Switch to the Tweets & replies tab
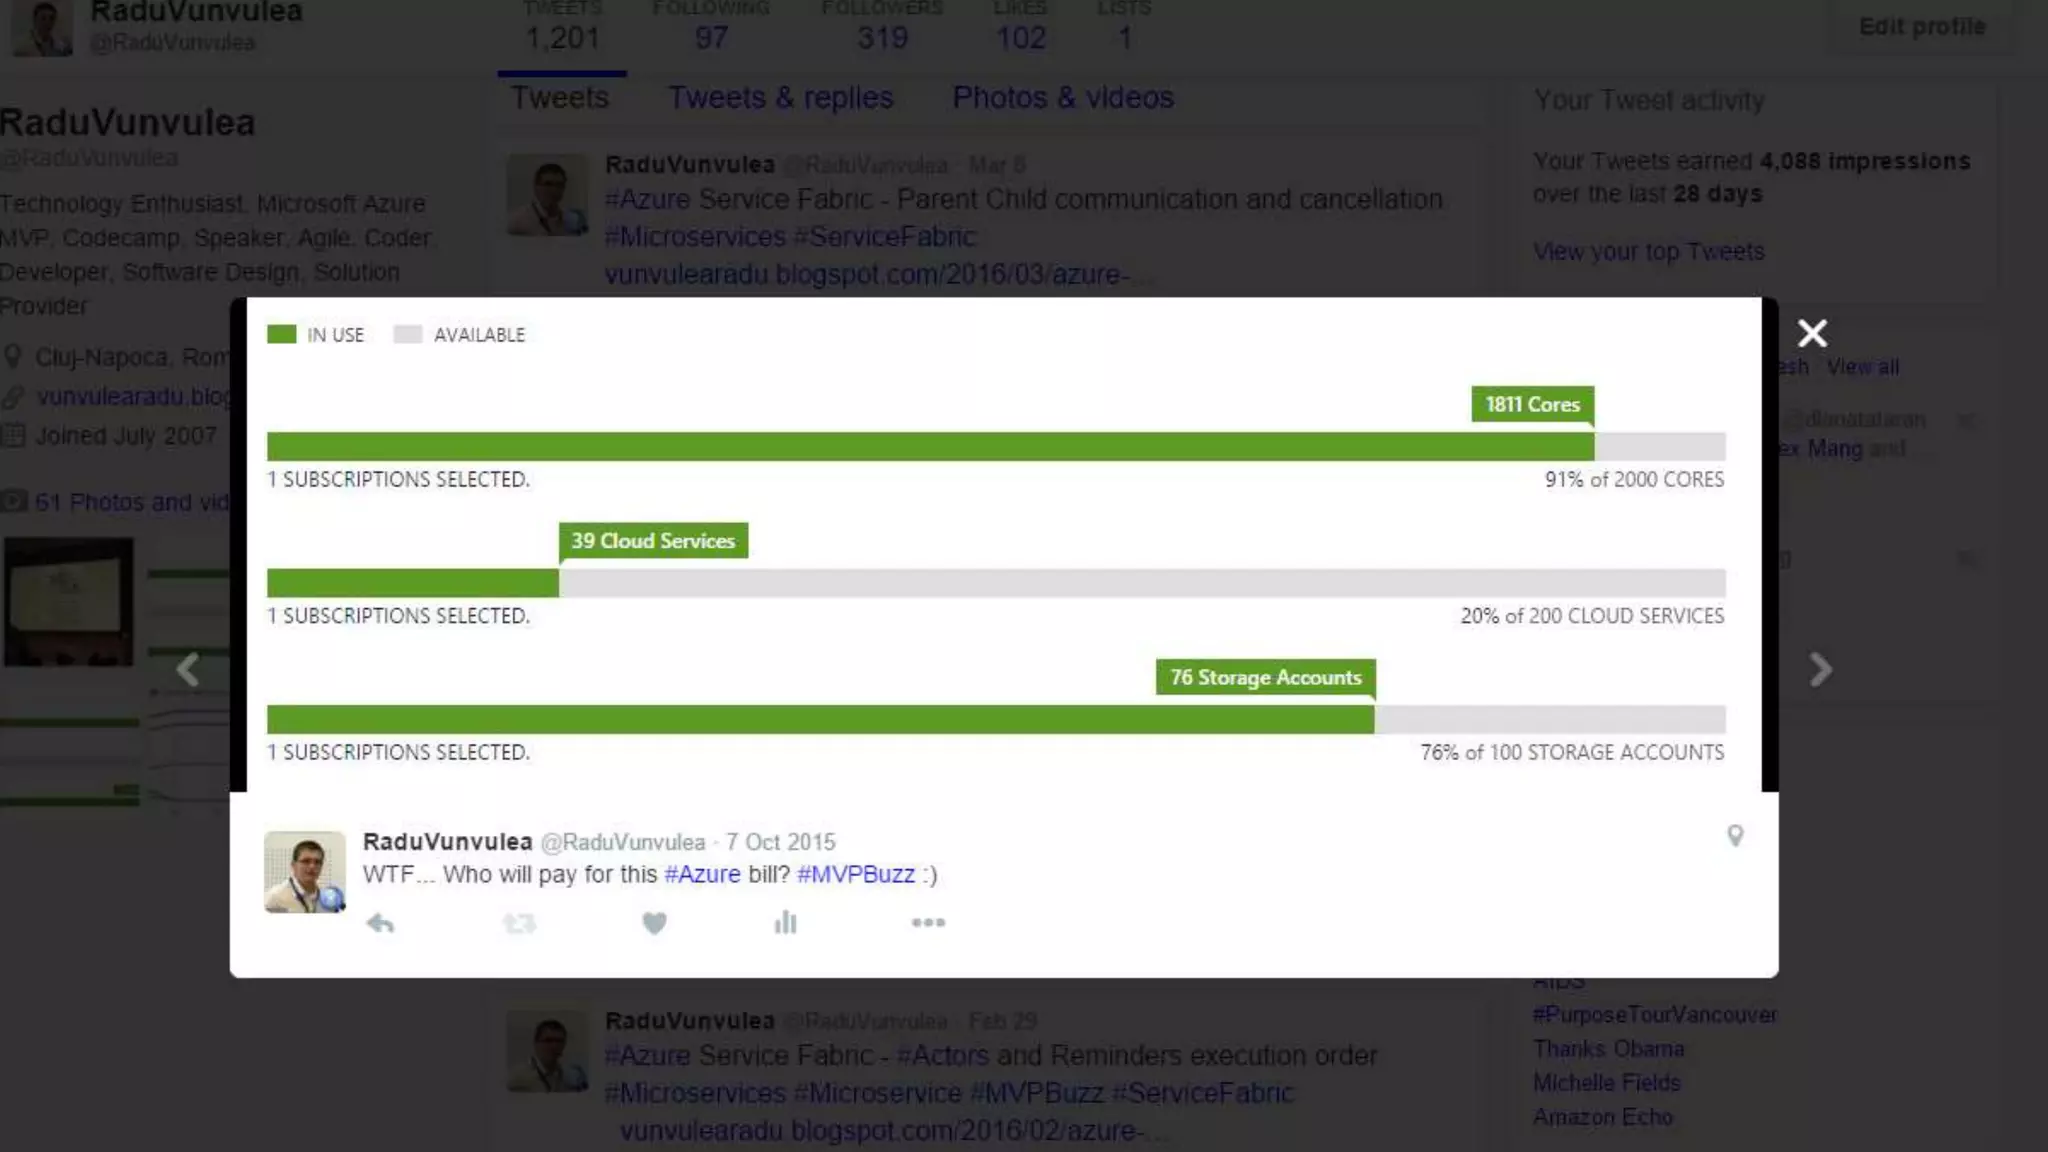Screen dimensions: 2048x1152 (780, 98)
